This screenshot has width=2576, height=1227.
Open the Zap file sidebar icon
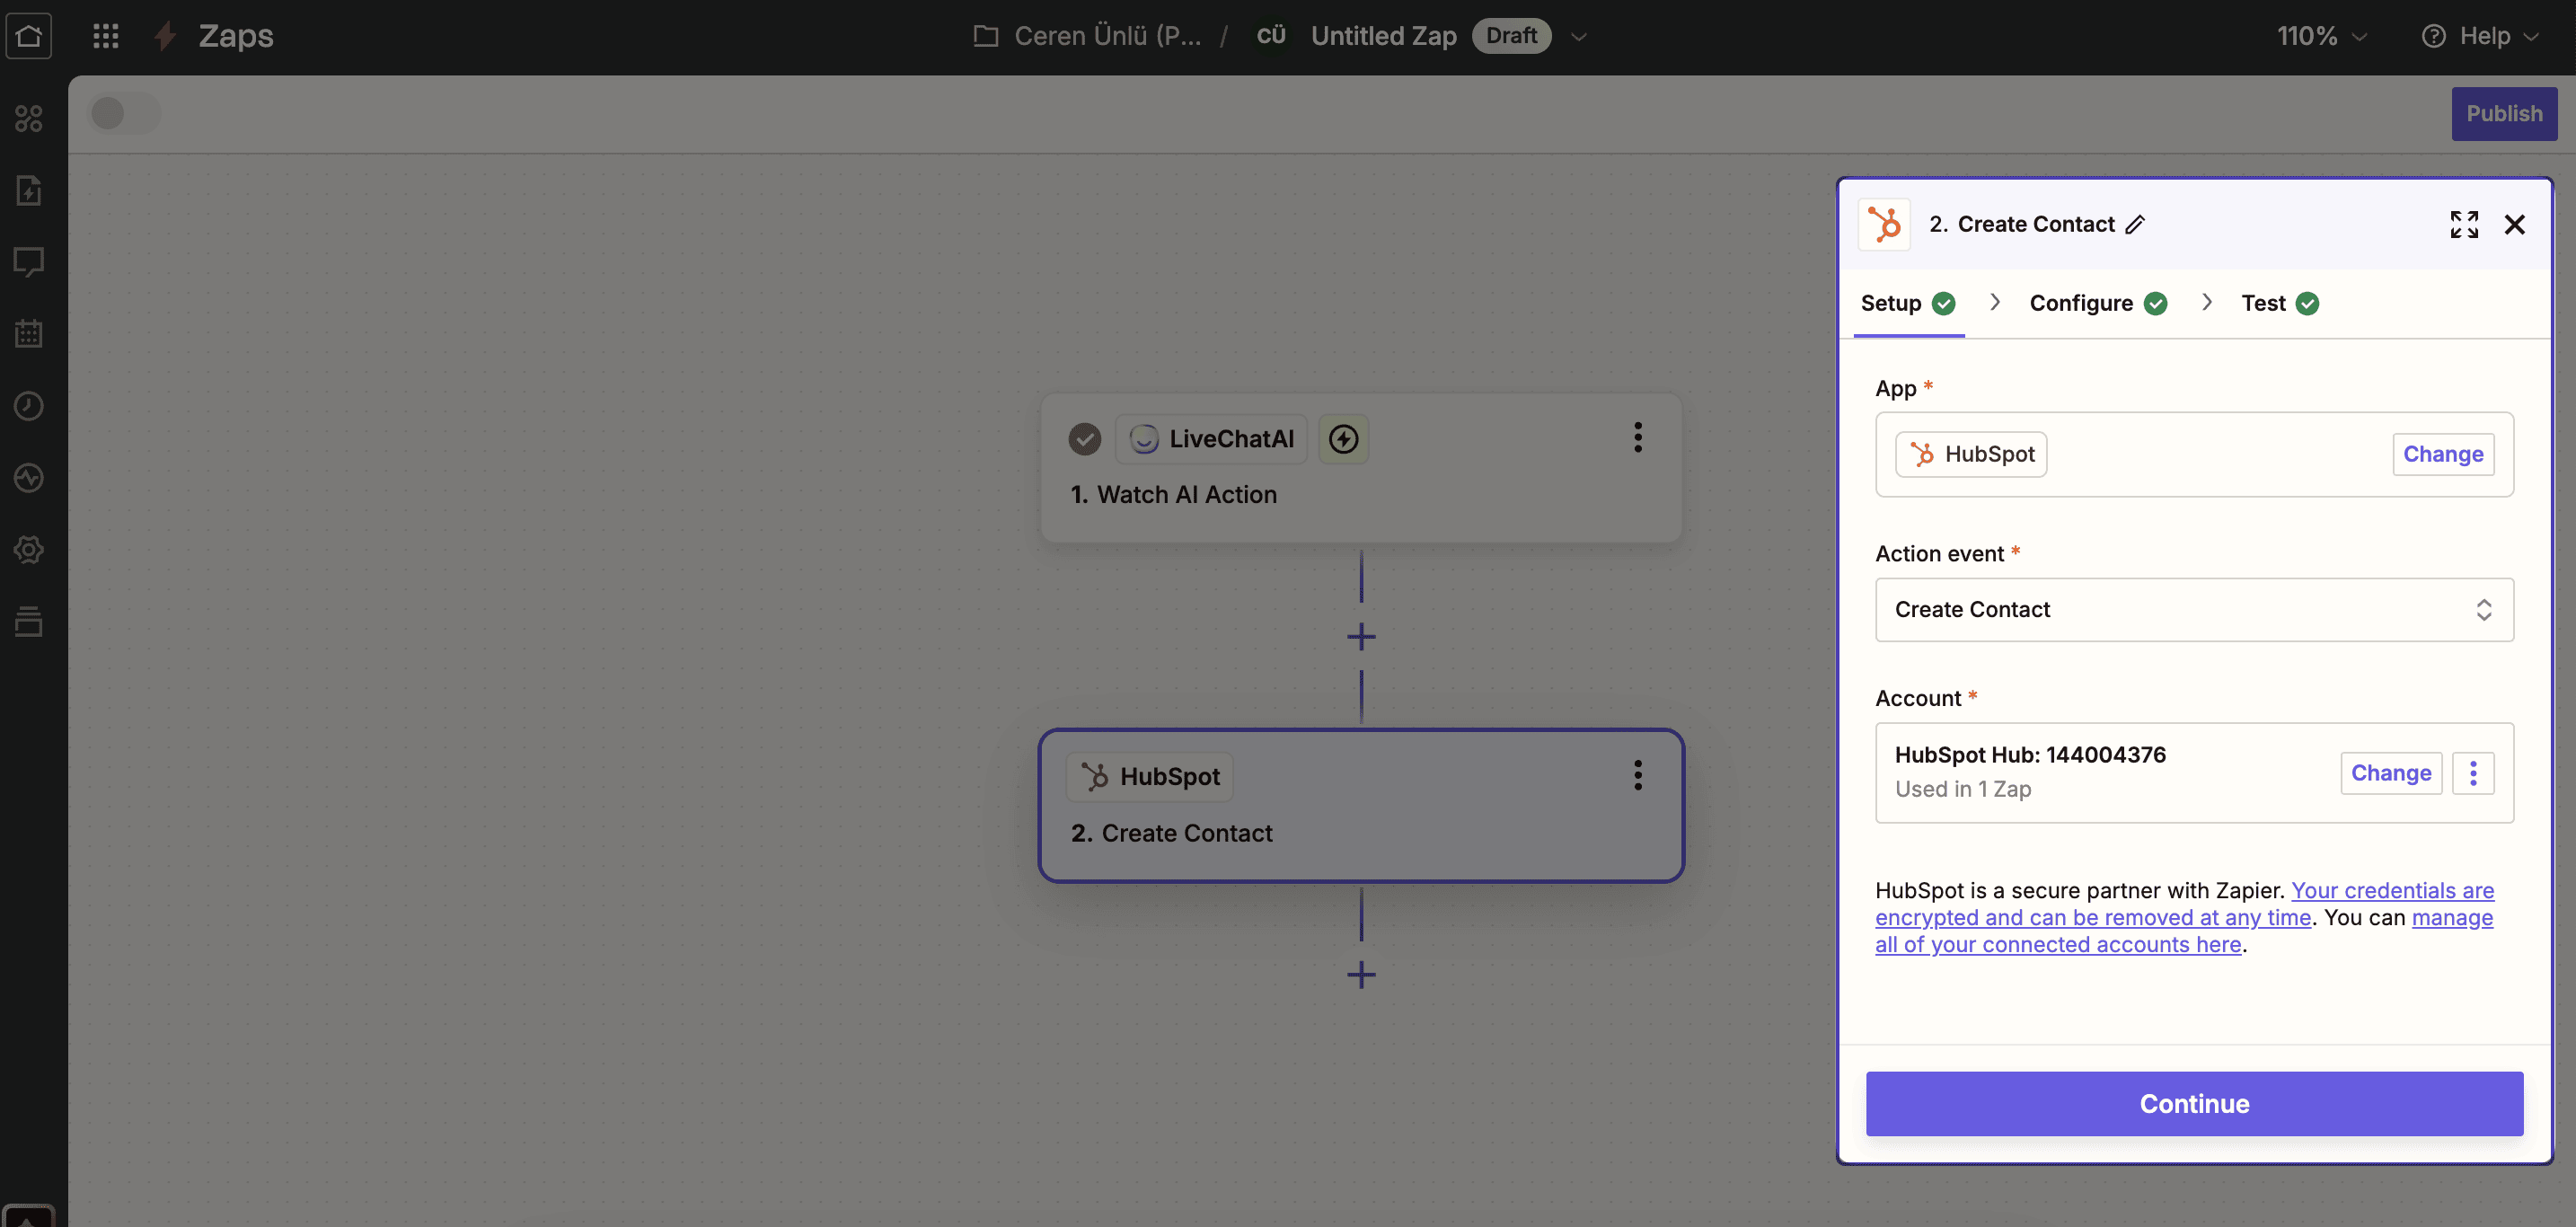[x=29, y=190]
